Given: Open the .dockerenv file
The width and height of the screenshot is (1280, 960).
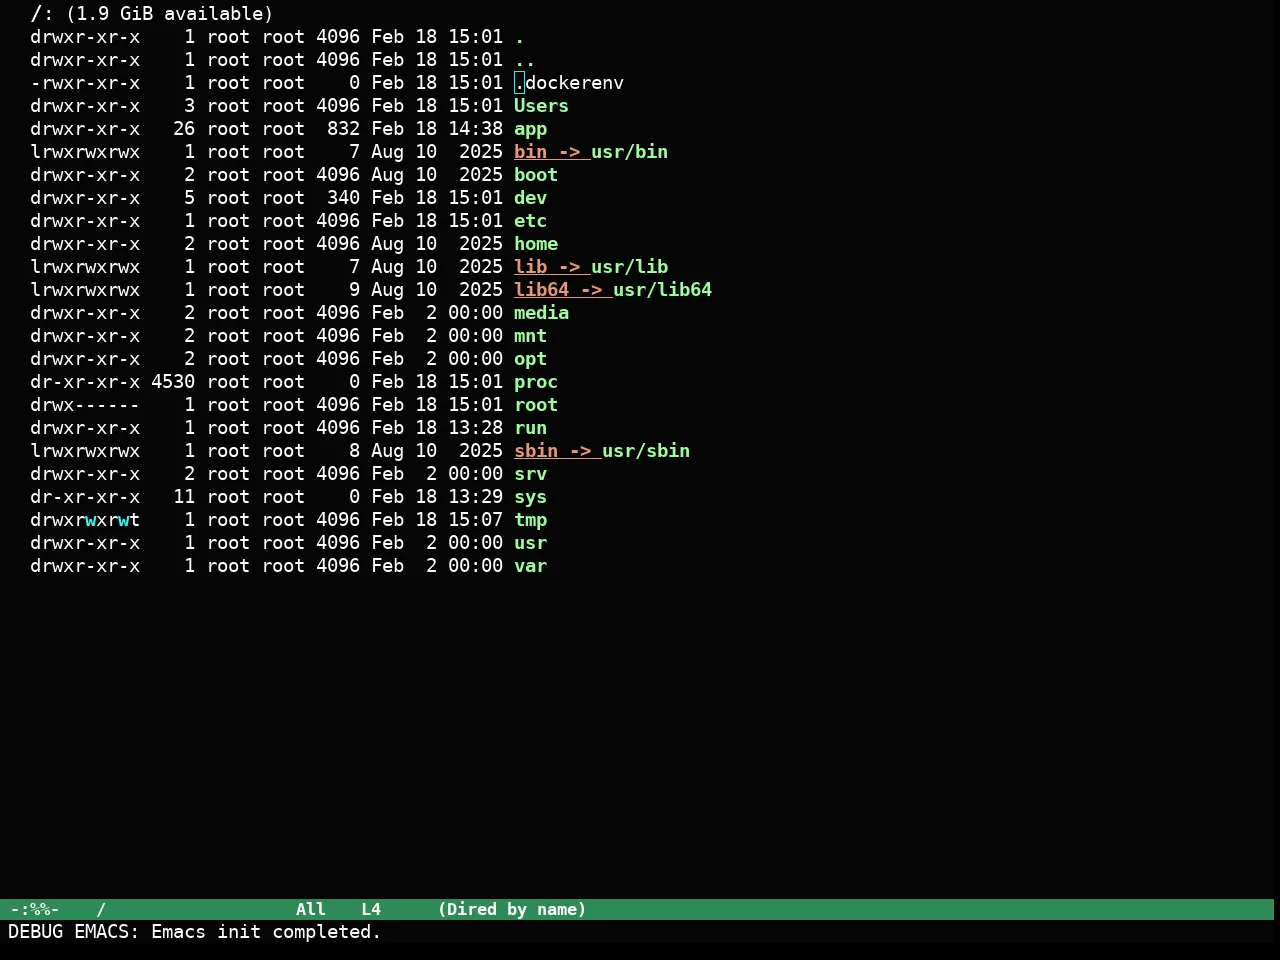Looking at the screenshot, I should coord(569,83).
